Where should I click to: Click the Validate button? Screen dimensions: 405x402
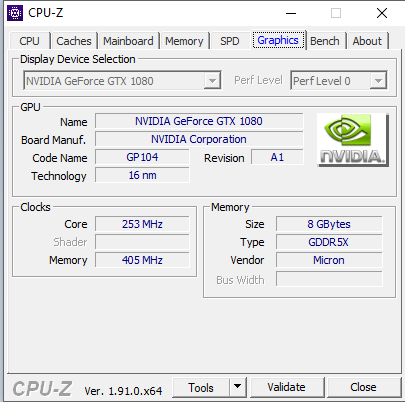[x=287, y=387]
